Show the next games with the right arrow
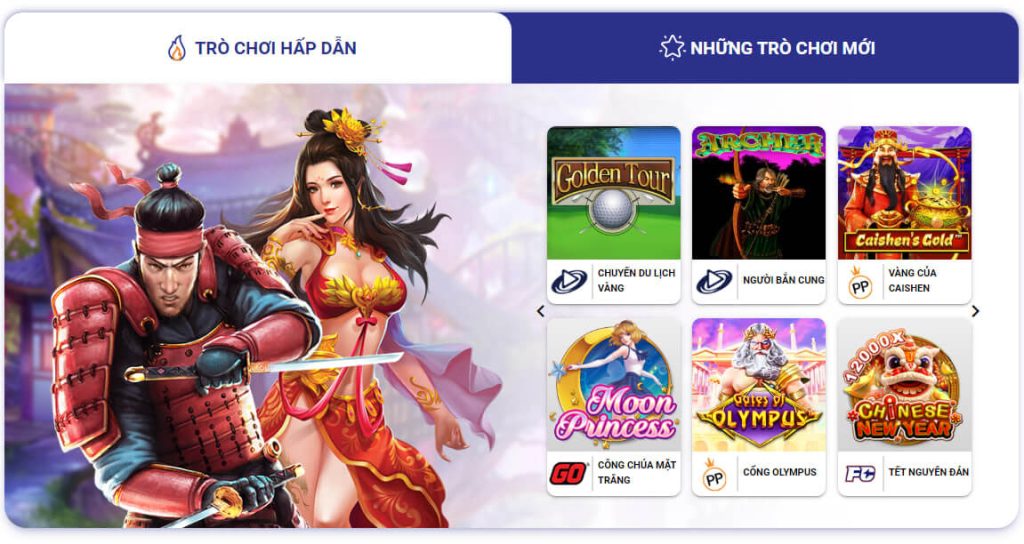This screenshot has height=544, width=1024. click(976, 312)
